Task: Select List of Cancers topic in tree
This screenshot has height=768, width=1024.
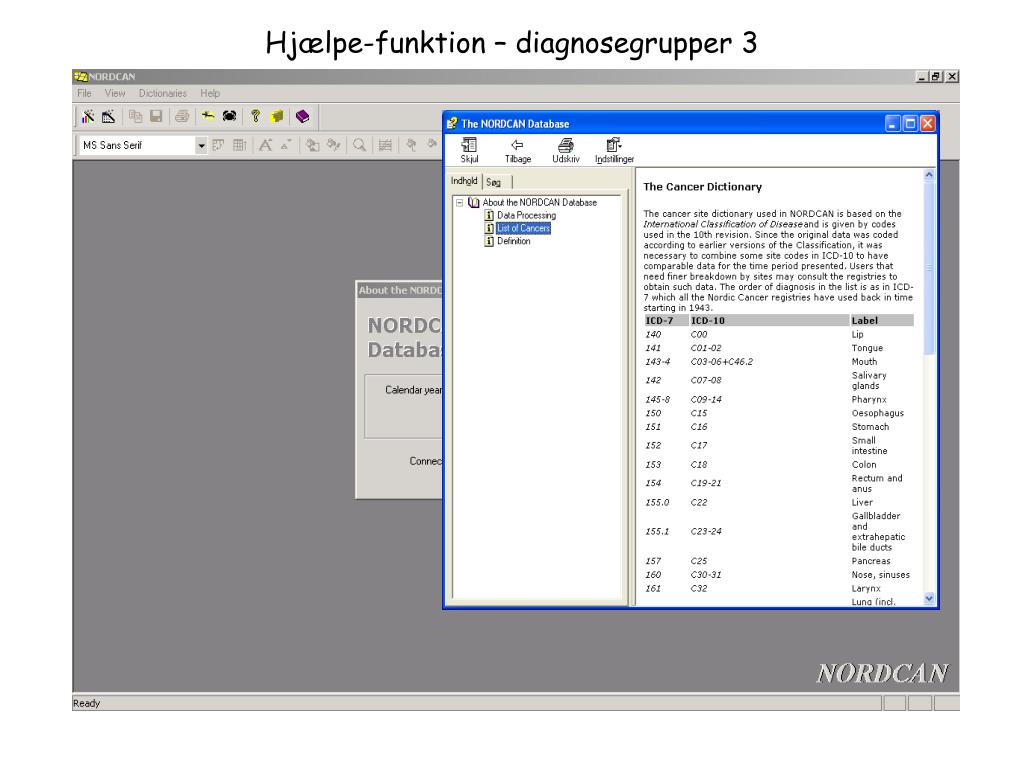Action: pyautogui.click(x=524, y=228)
